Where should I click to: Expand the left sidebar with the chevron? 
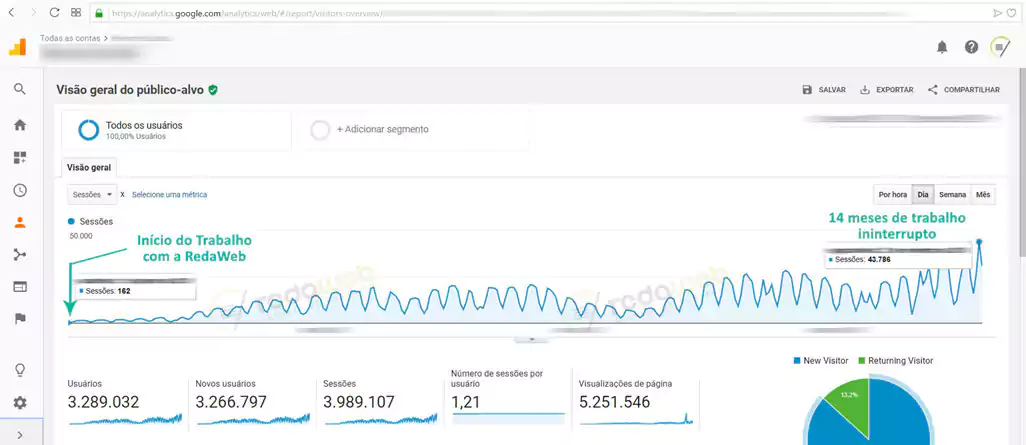click(19, 435)
